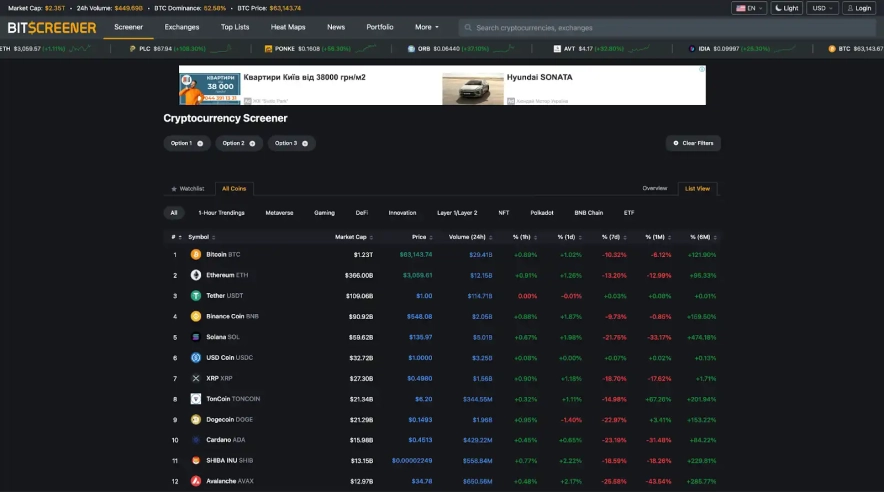Click the Login button
Screen dimensions: 884x492
(859, 8)
